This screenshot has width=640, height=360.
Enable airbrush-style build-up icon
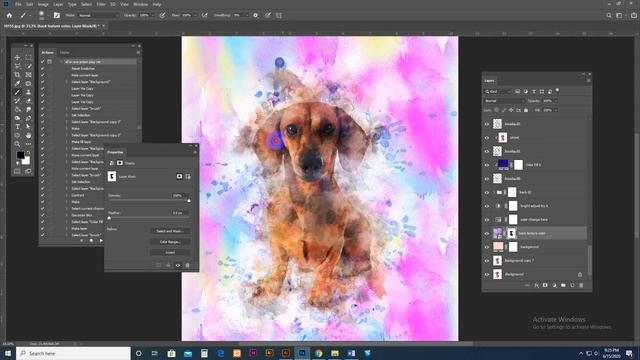tap(204, 15)
